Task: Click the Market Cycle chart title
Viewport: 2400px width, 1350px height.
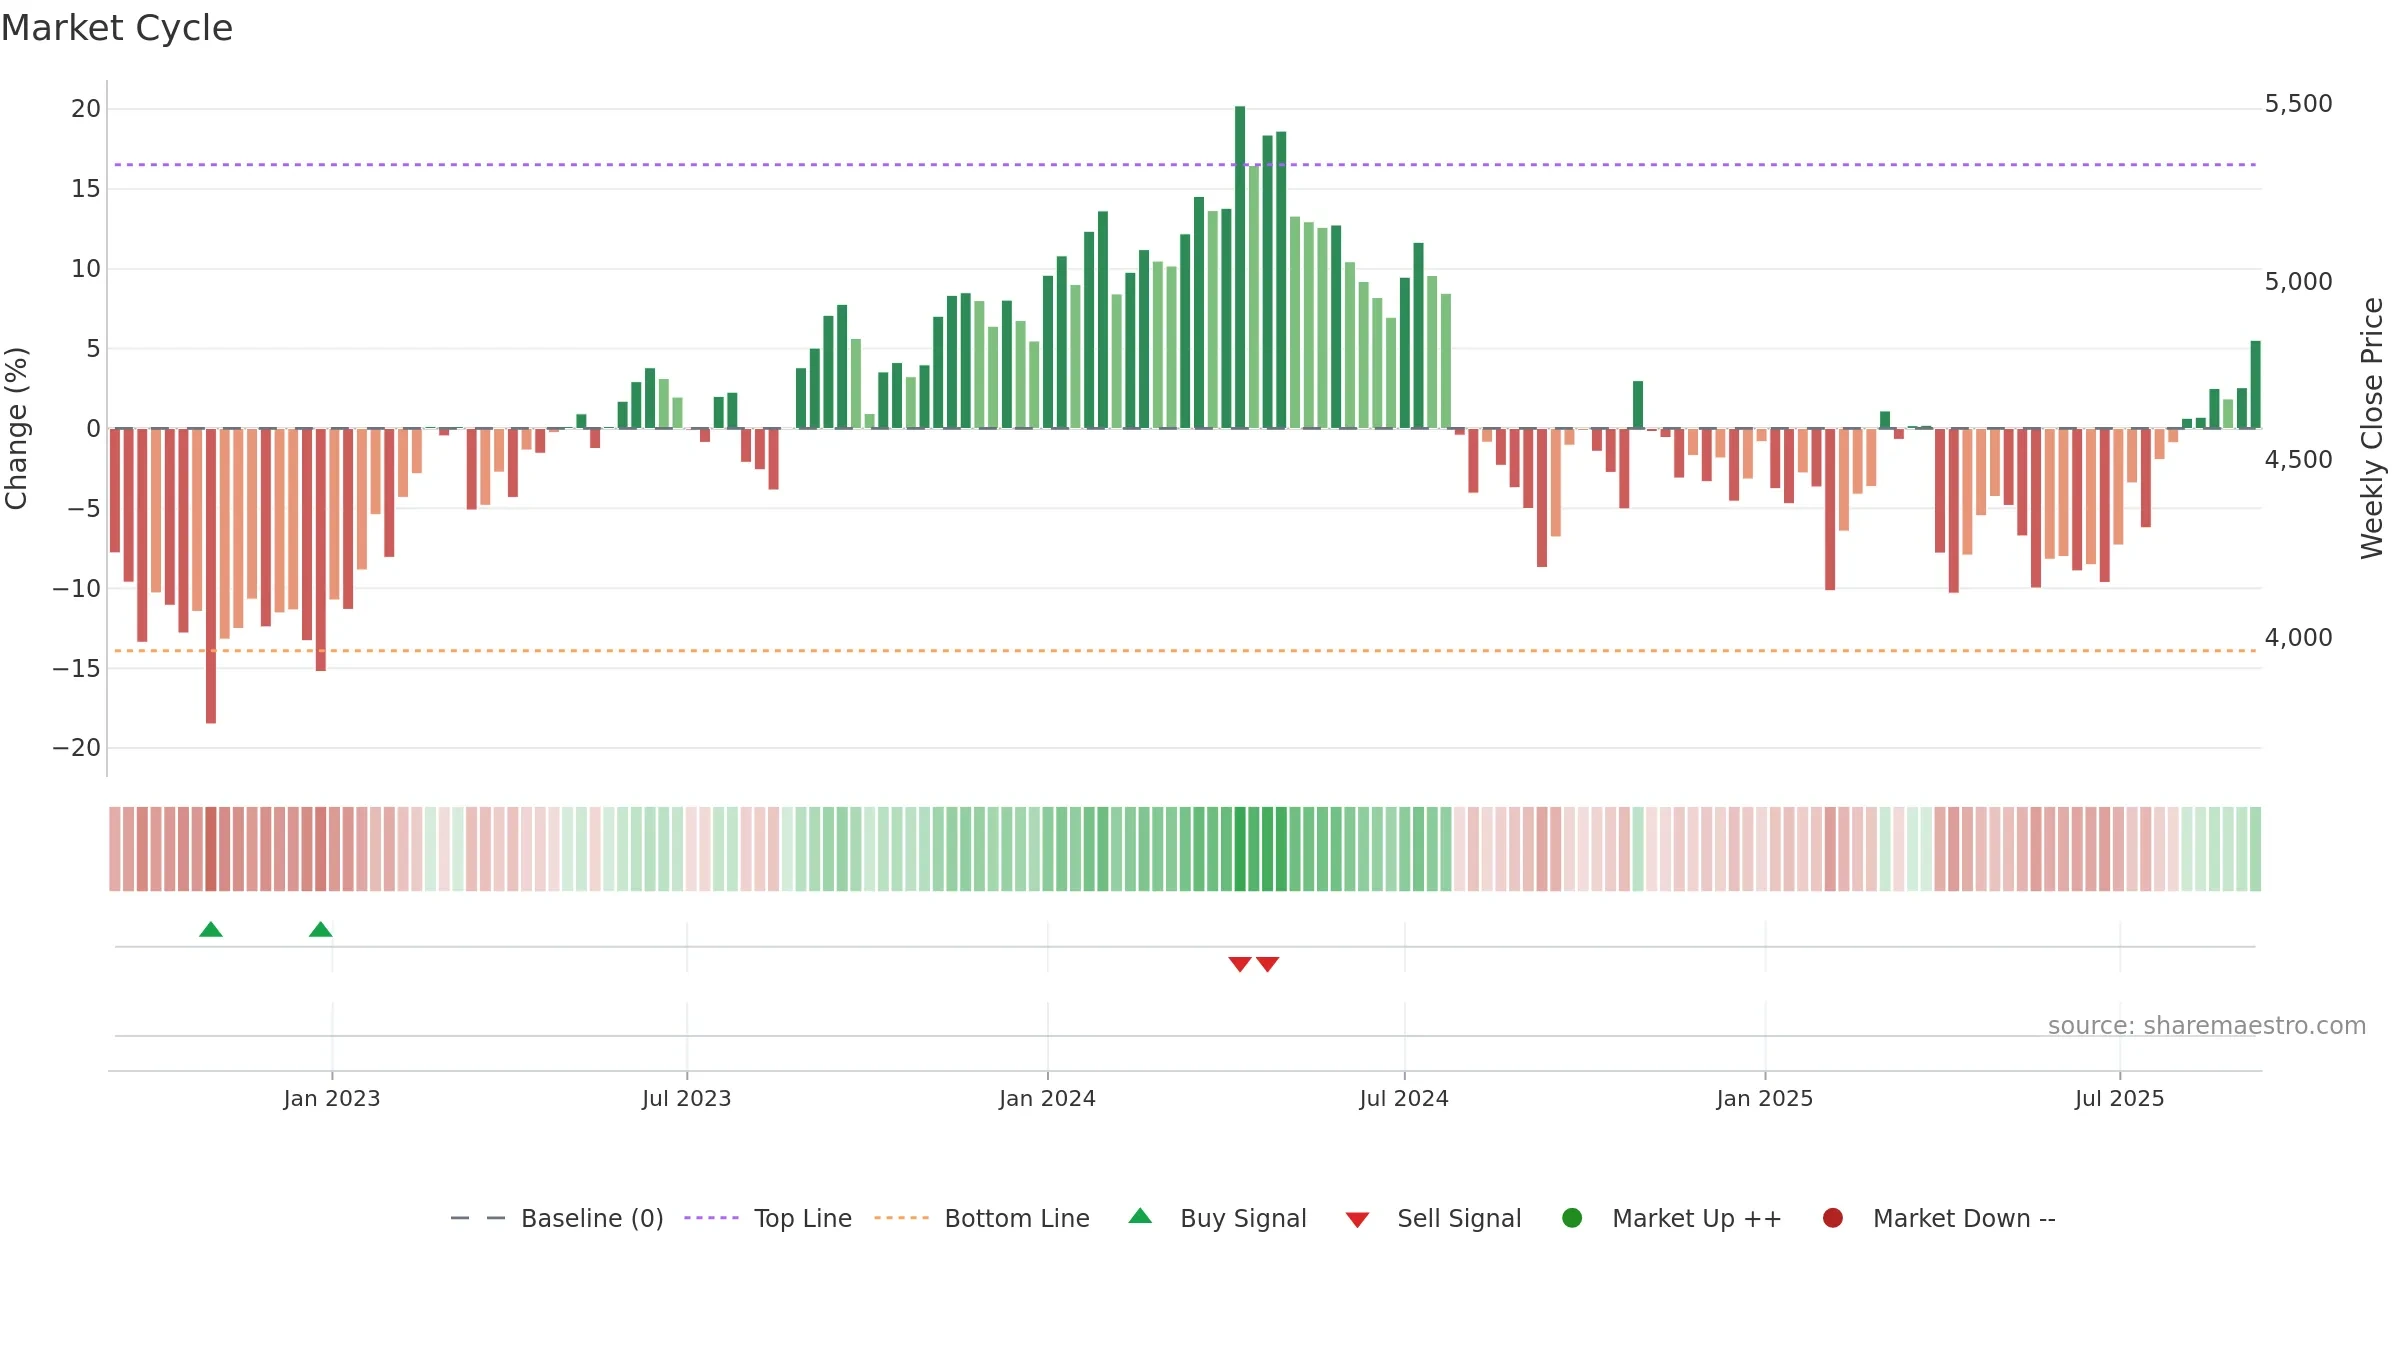Action: click(x=117, y=28)
